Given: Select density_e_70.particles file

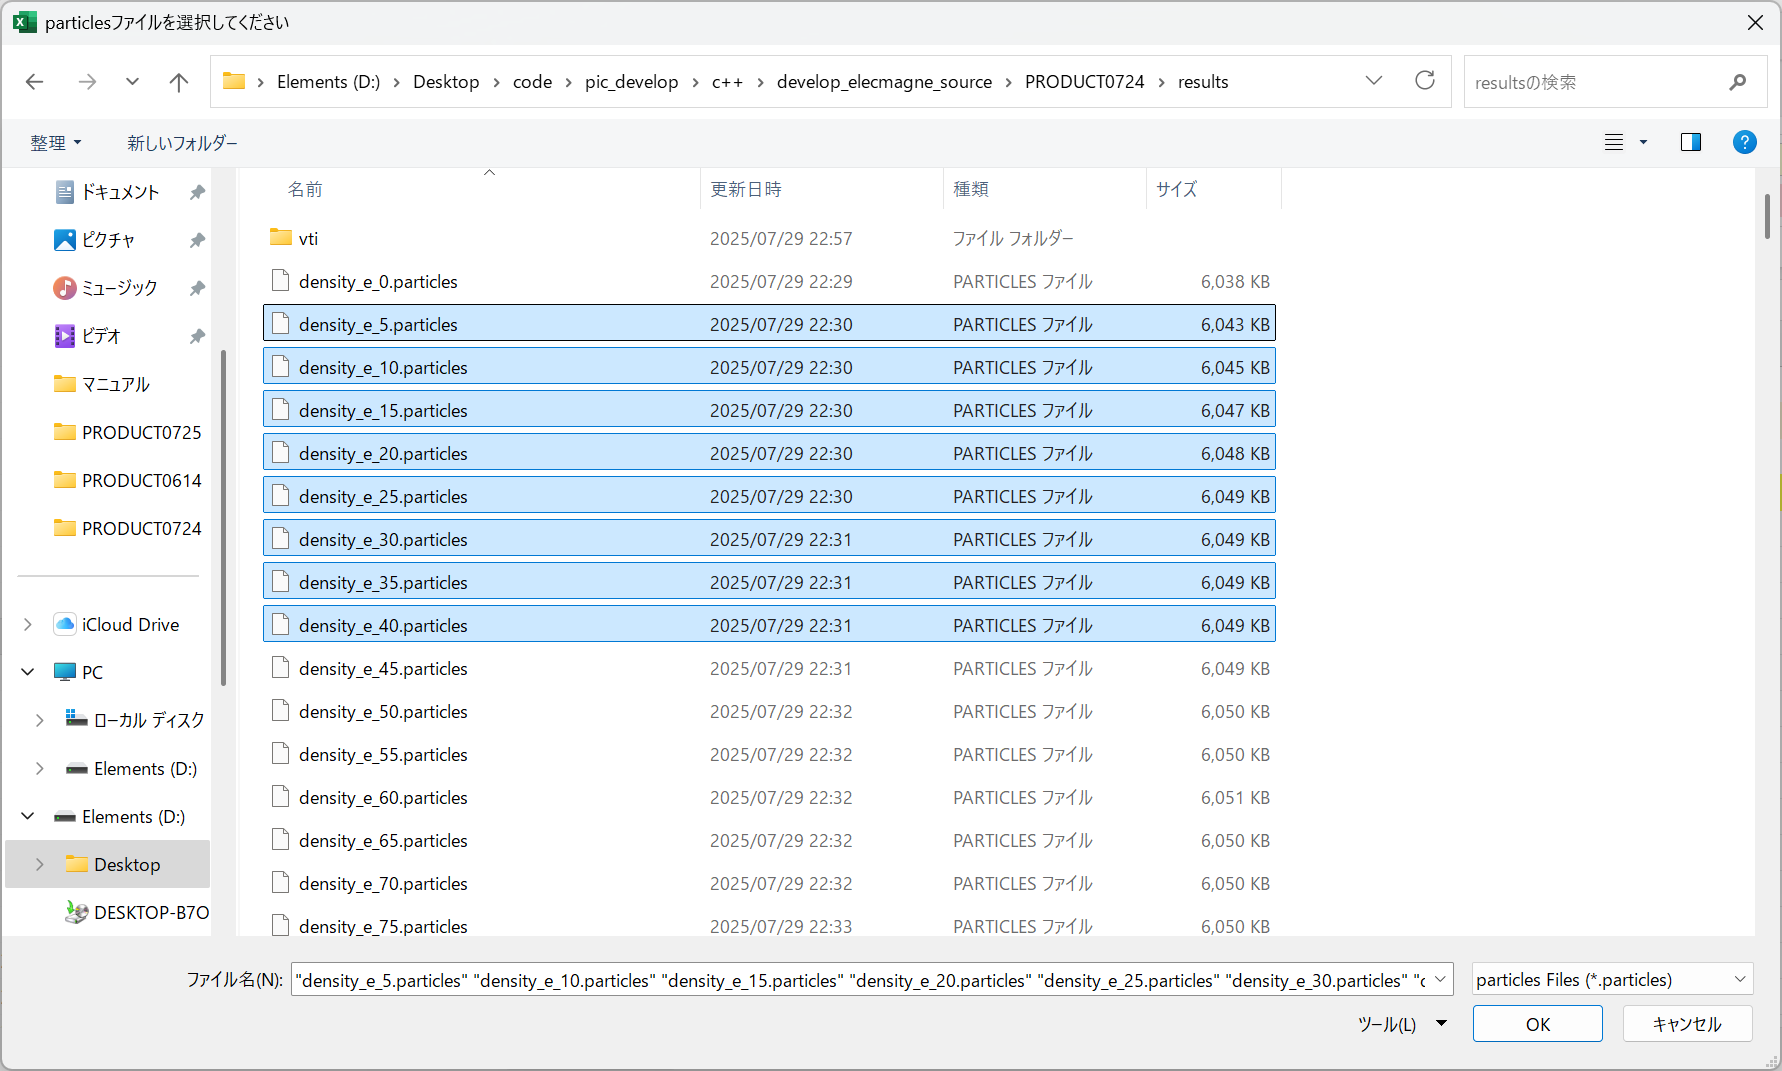Looking at the screenshot, I should pyautogui.click(x=769, y=883).
